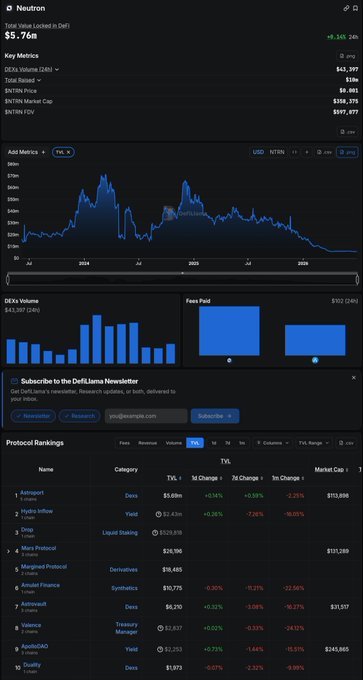Viewport: 363px width, 680px height.
Task: Focus the newsletter email input field
Action: click(x=146, y=416)
